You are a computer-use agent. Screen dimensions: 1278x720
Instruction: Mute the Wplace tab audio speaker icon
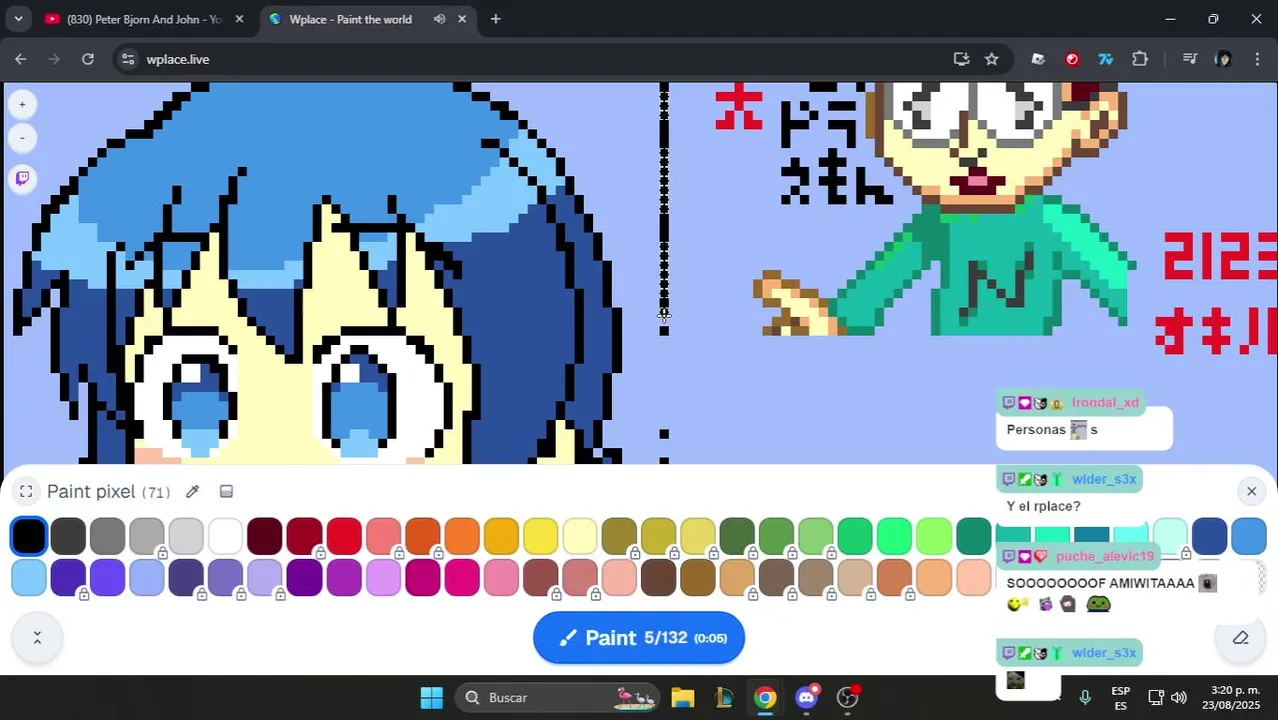click(x=439, y=19)
